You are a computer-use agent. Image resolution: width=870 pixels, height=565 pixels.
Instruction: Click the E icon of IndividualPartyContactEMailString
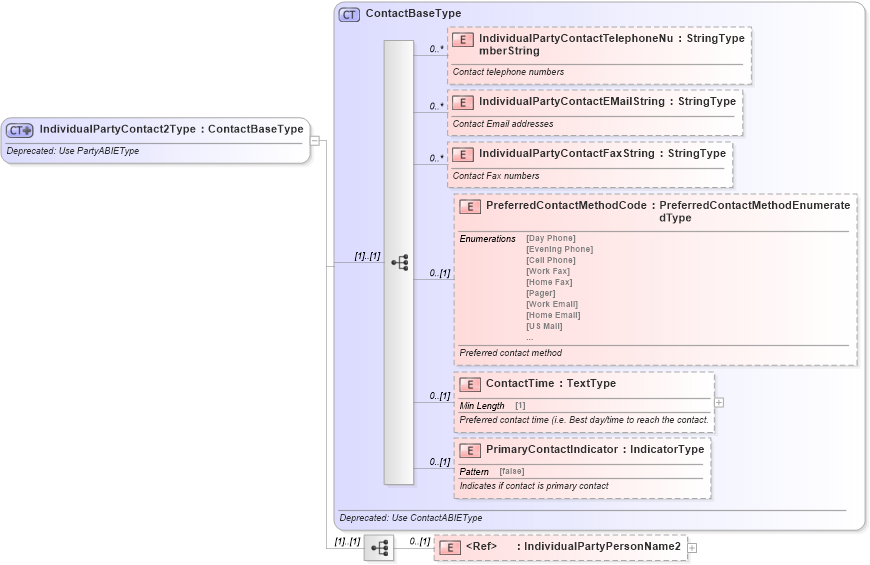(463, 103)
